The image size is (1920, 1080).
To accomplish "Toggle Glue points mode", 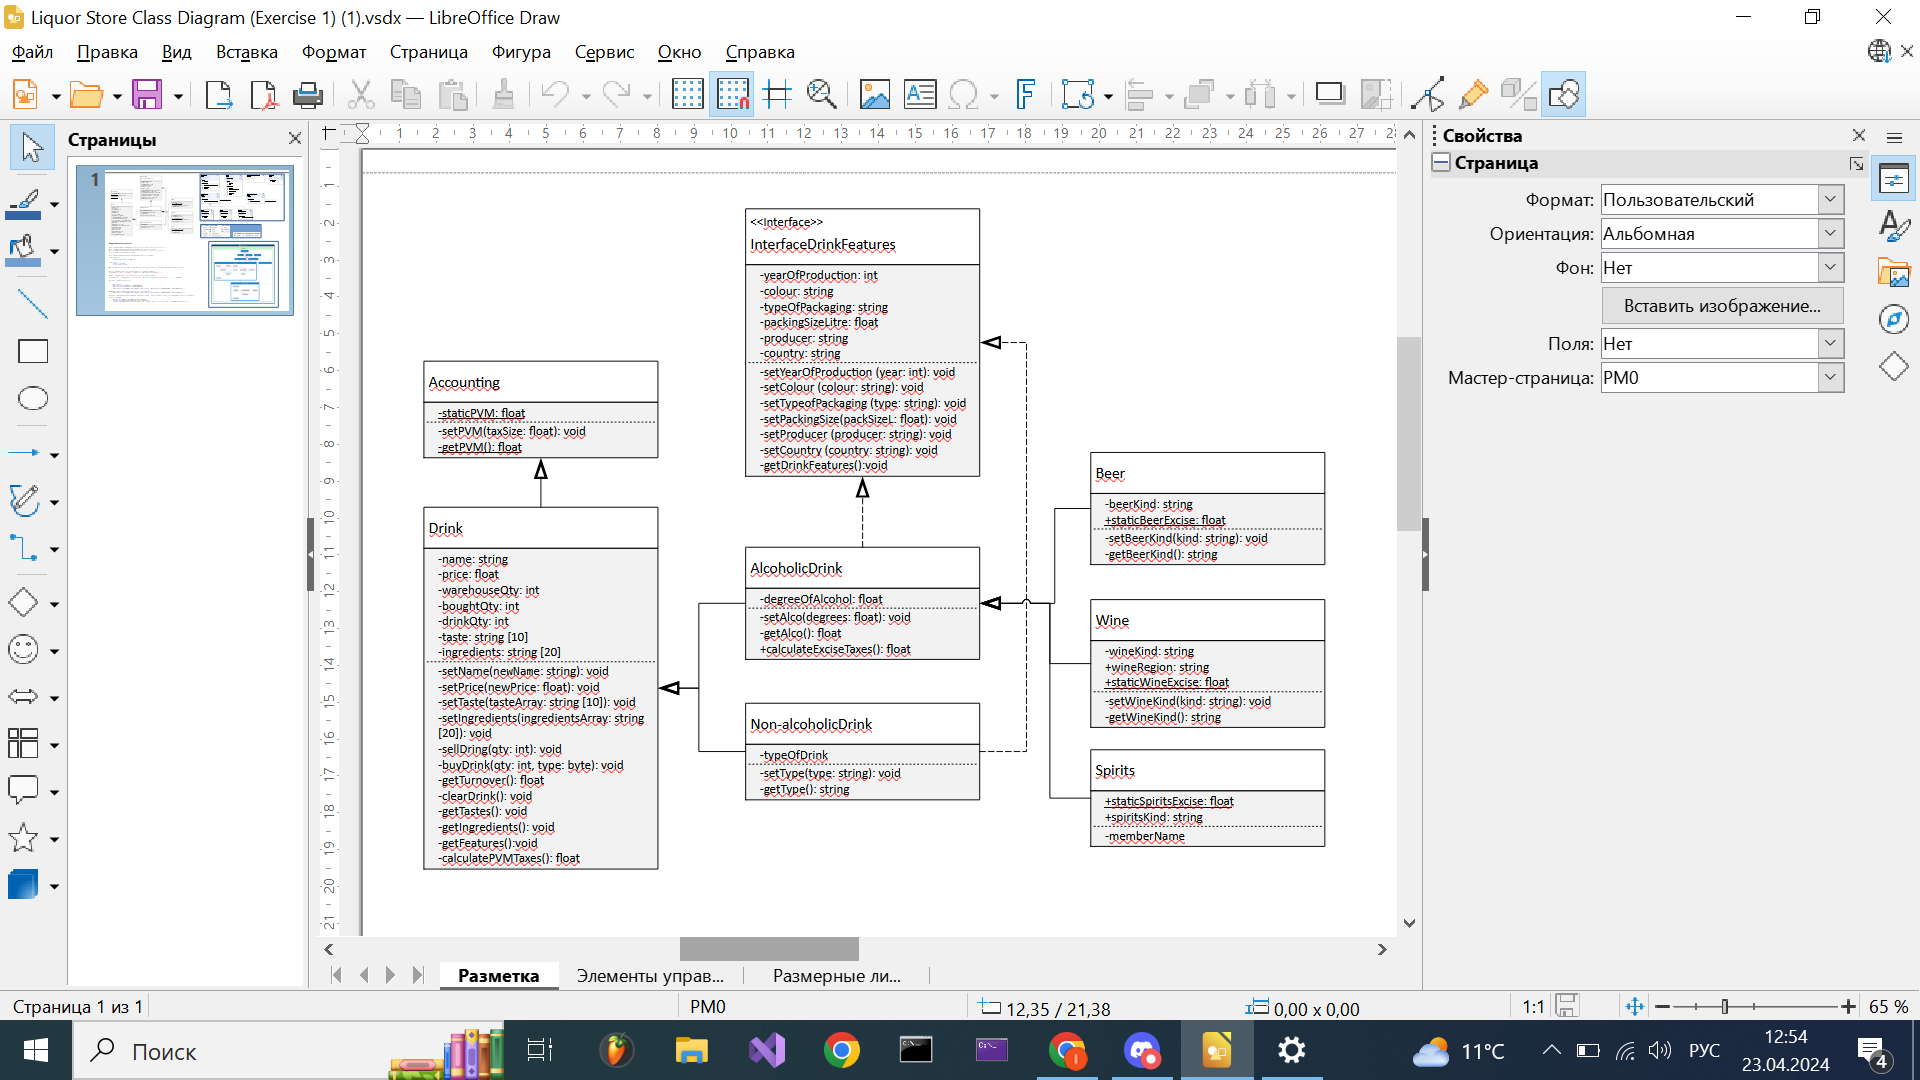I will pos(1473,95).
